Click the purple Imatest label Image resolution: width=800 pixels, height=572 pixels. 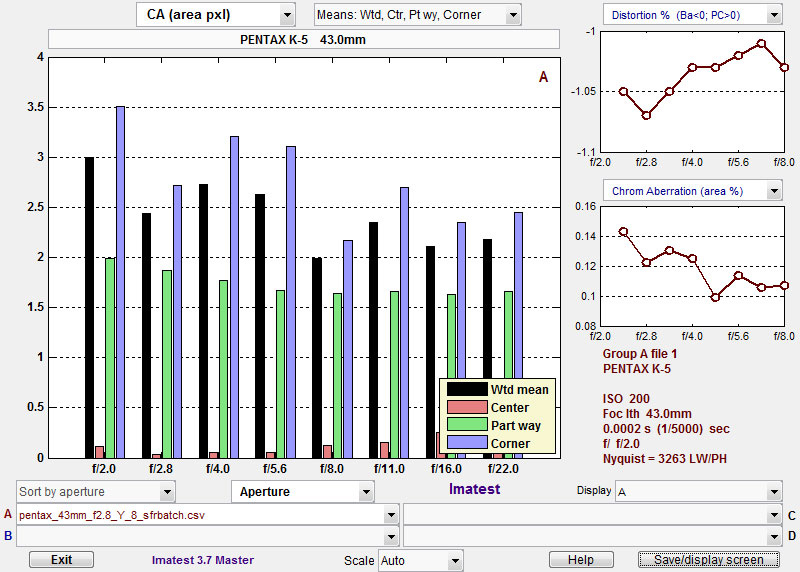(474, 489)
